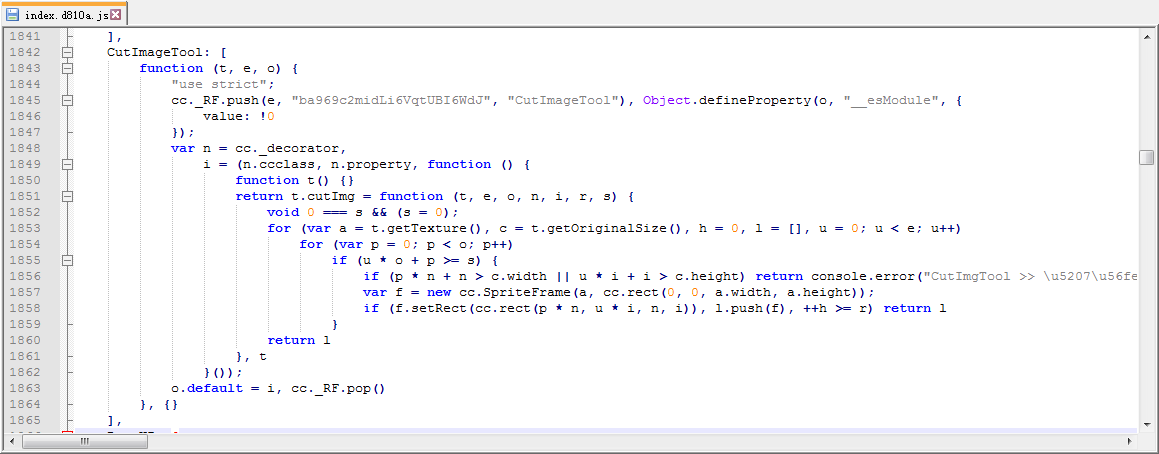
Task: Click the blue save-state icon on the file tab
Action: 13,14
